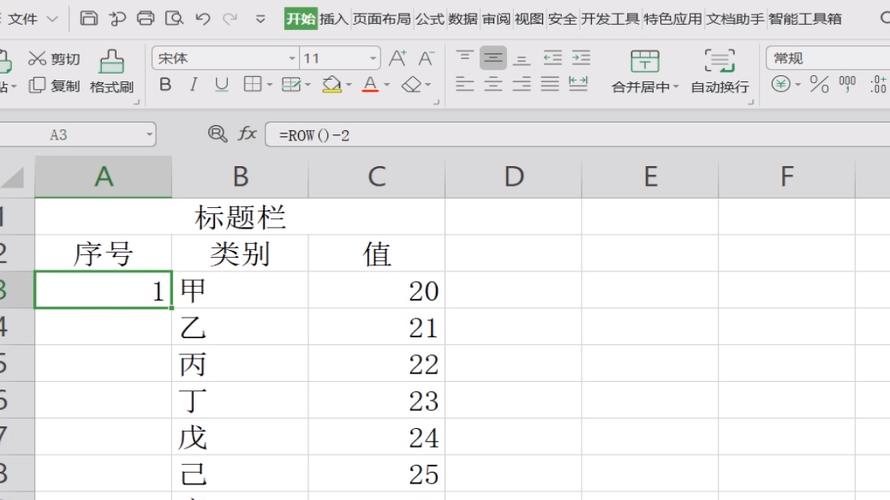Screen dimensions: 890x500
Task: Increase font size with A+ icon
Action: point(398,58)
